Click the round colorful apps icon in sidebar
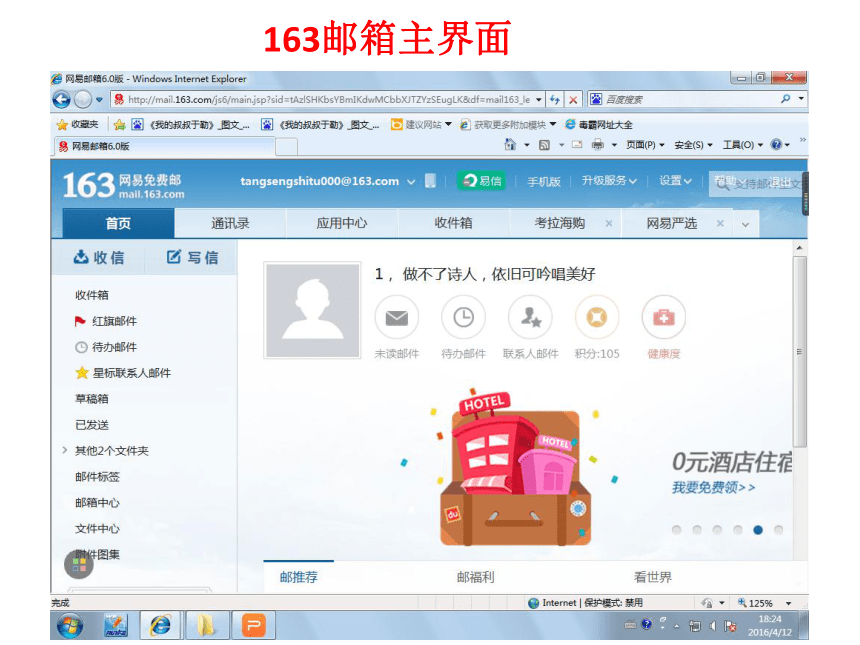The width and height of the screenshot is (860, 645). click(79, 564)
